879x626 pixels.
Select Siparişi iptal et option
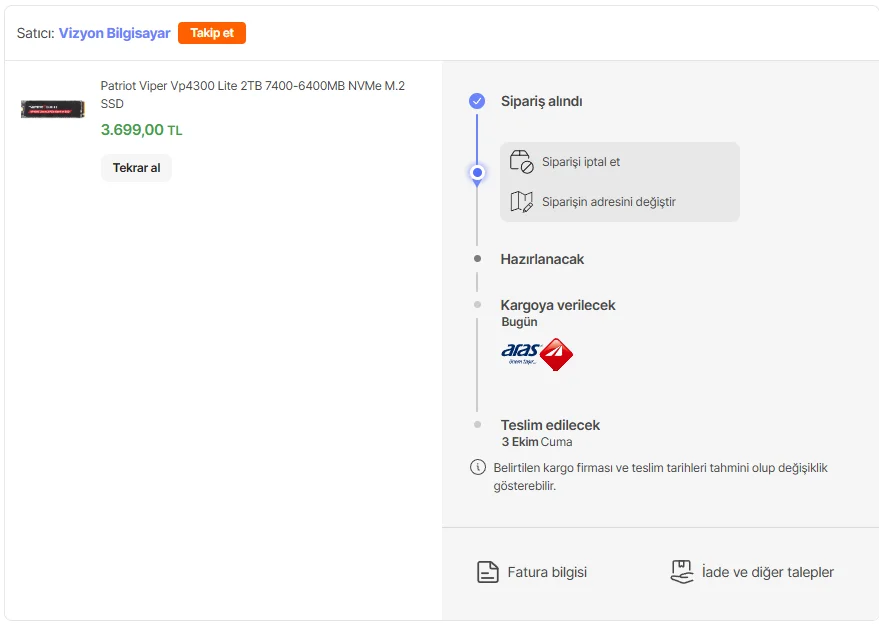point(581,162)
